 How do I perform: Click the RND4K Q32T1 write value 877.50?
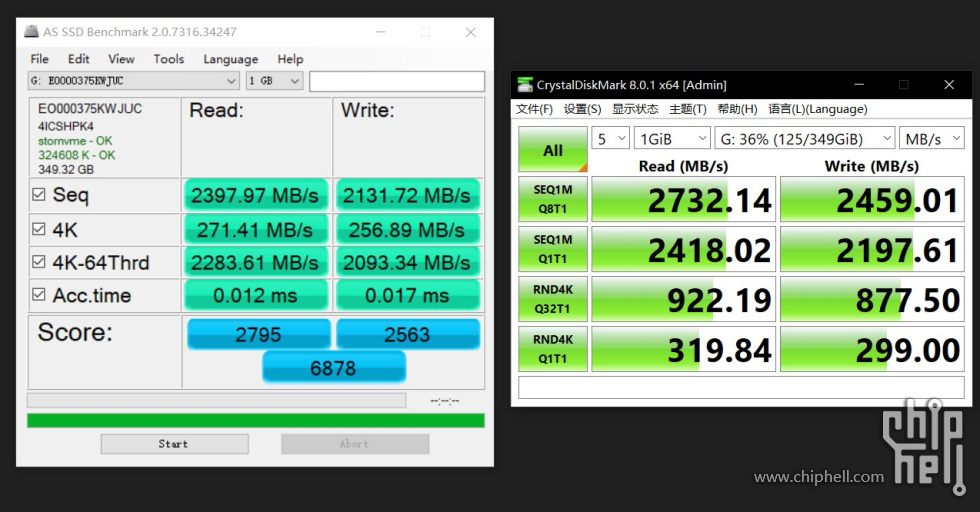[872, 299]
